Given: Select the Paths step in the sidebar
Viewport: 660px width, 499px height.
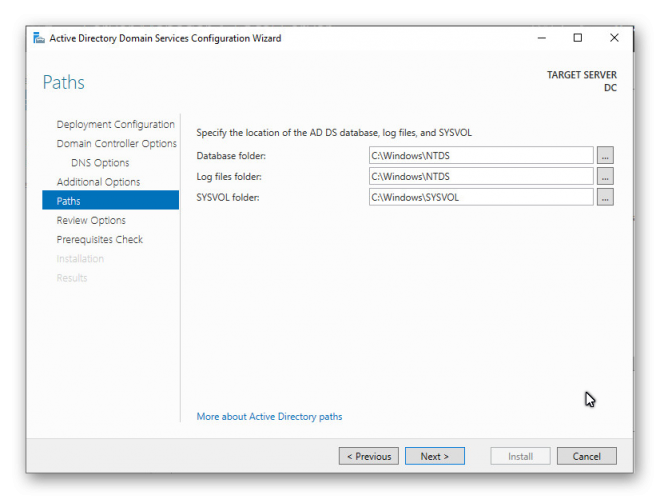Looking at the screenshot, I should coord(110,200).
